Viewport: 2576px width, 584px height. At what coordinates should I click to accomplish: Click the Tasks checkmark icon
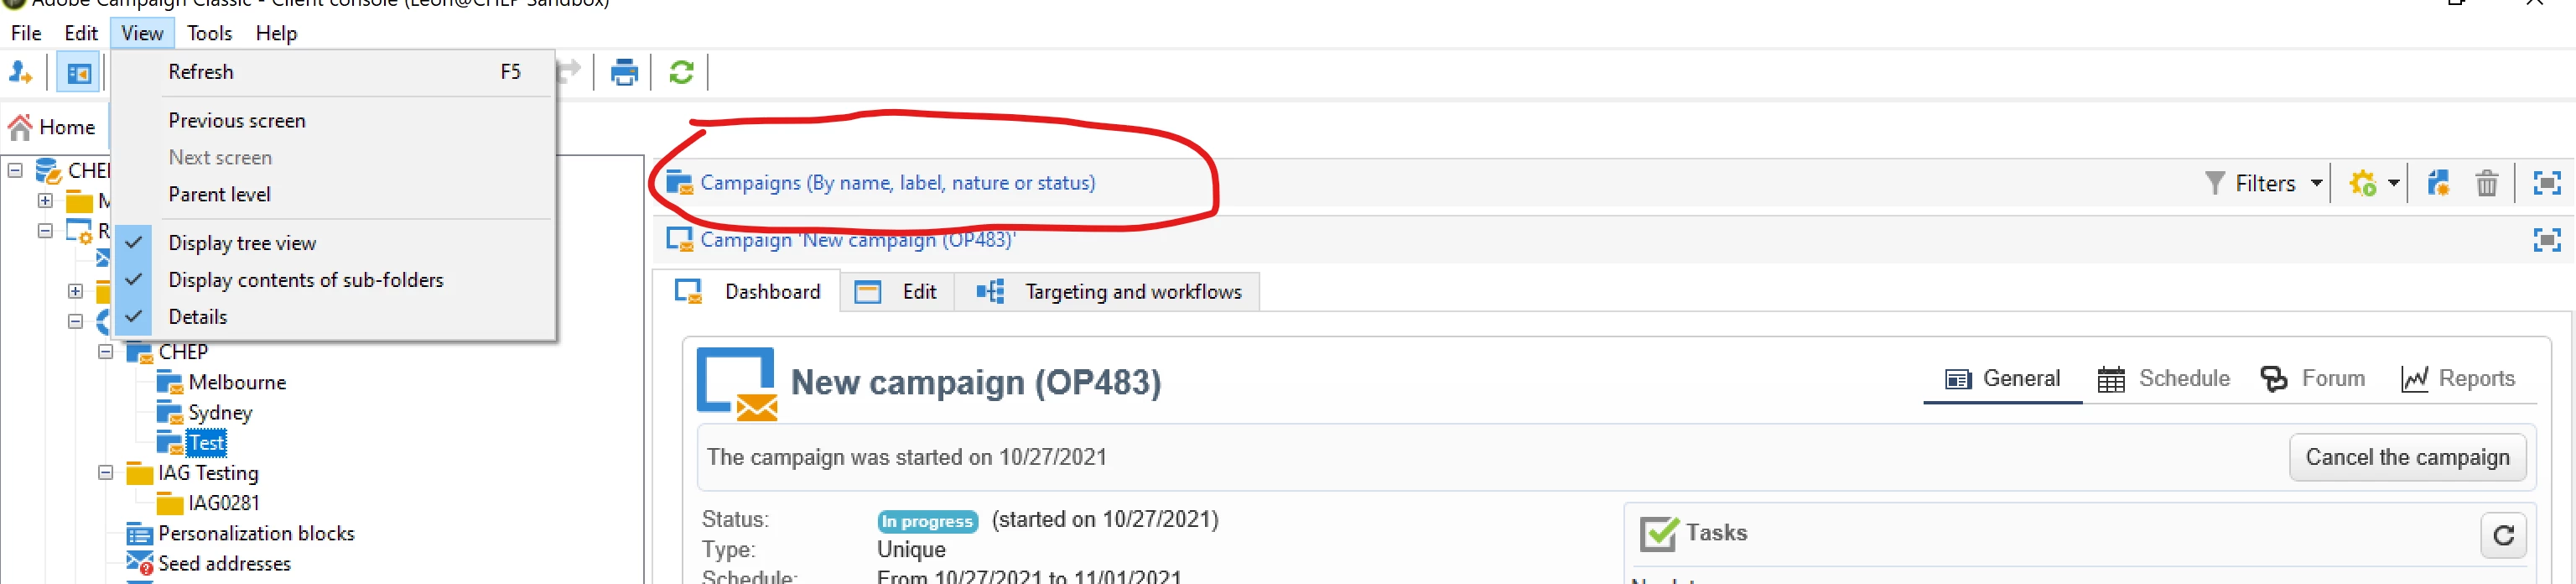1659,534
